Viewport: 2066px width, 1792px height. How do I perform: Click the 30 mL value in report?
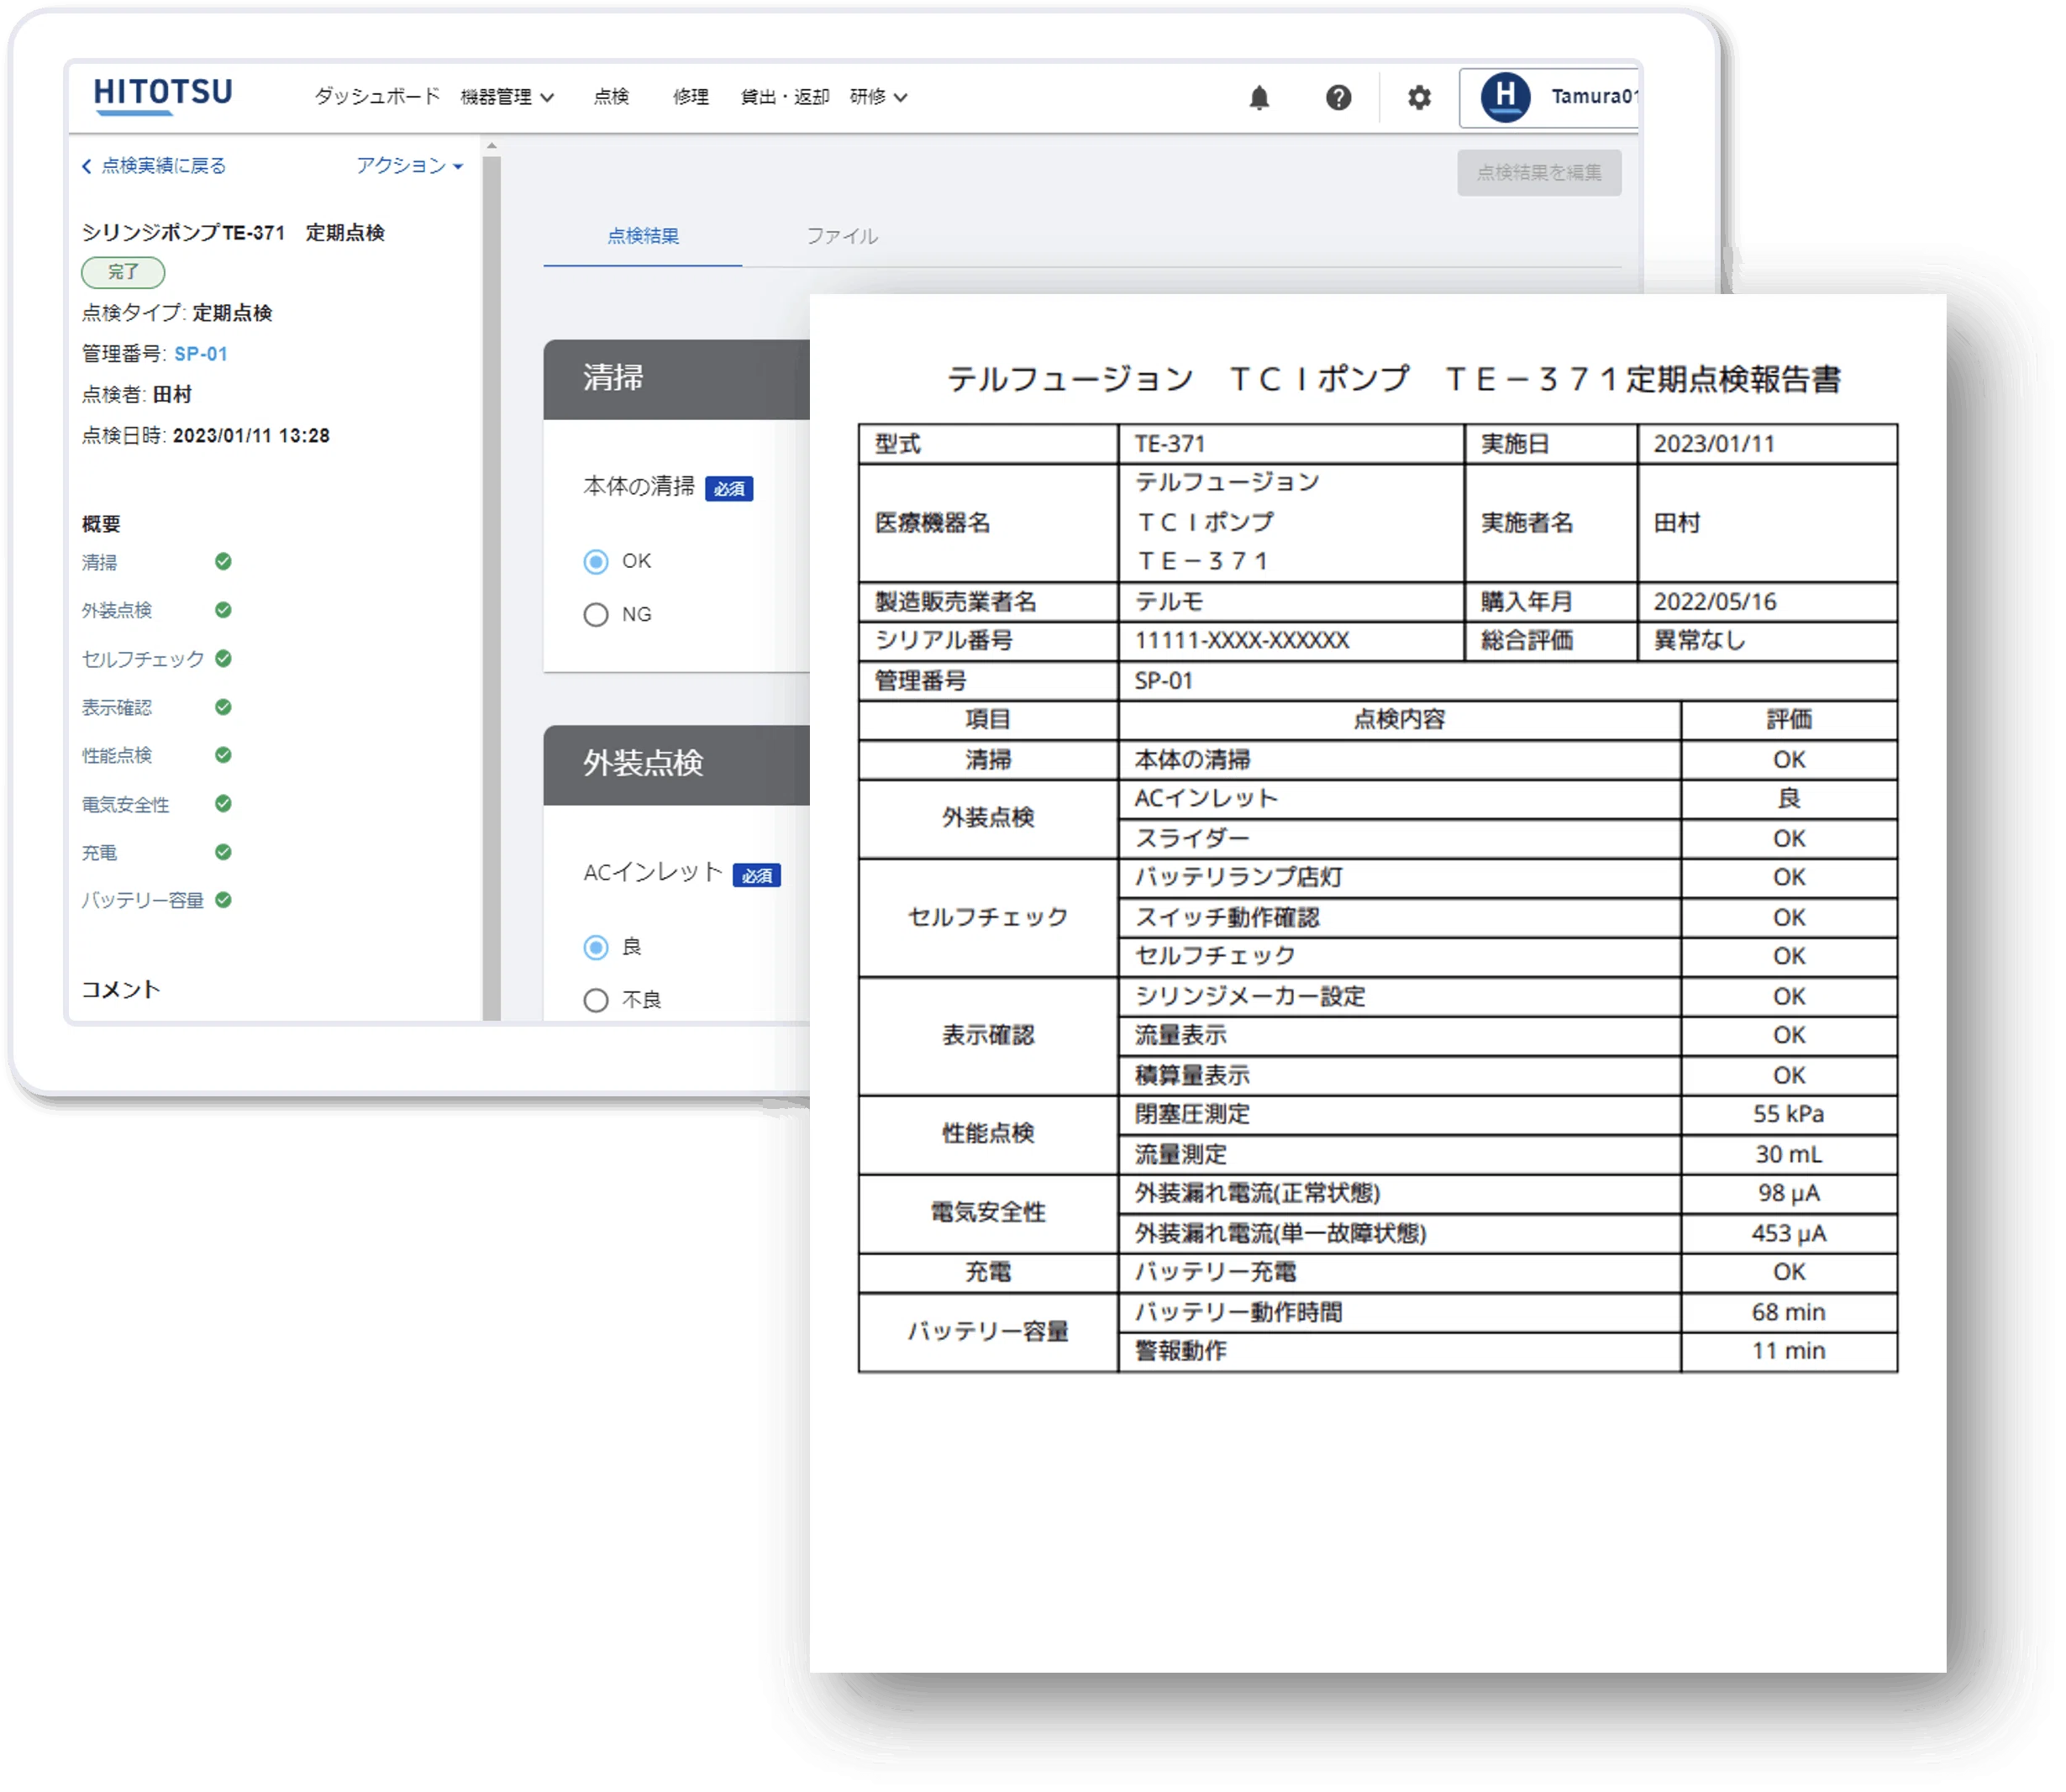click(1788, 1154)
